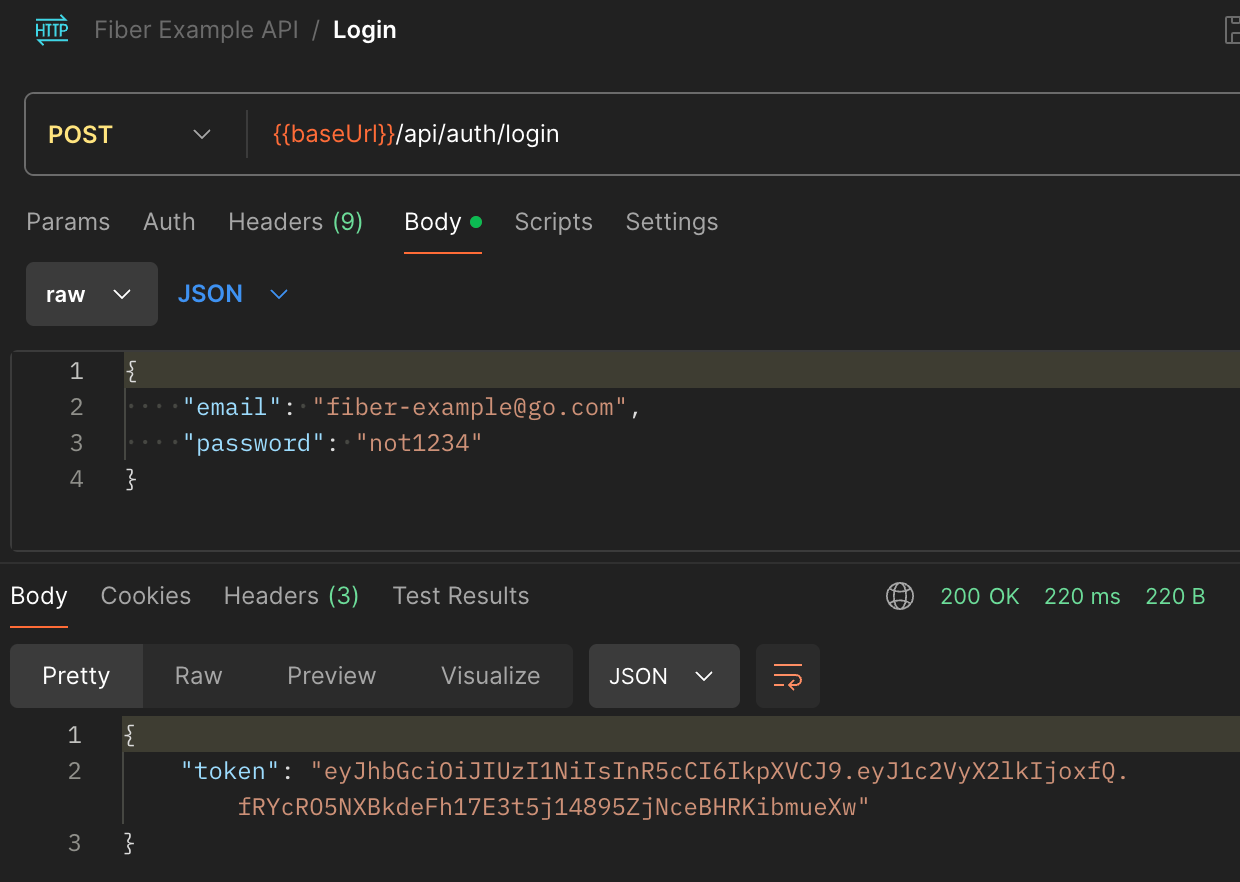Viewport: 1240px width, 882px height.
Task: Open the Auth tab
Action: (x=169, y=222)
